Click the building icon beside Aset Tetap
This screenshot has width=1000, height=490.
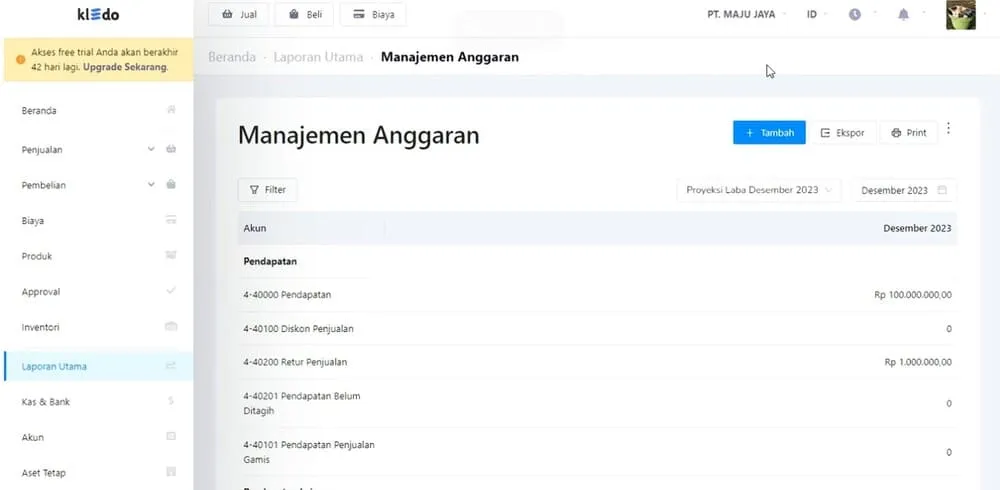171,472
